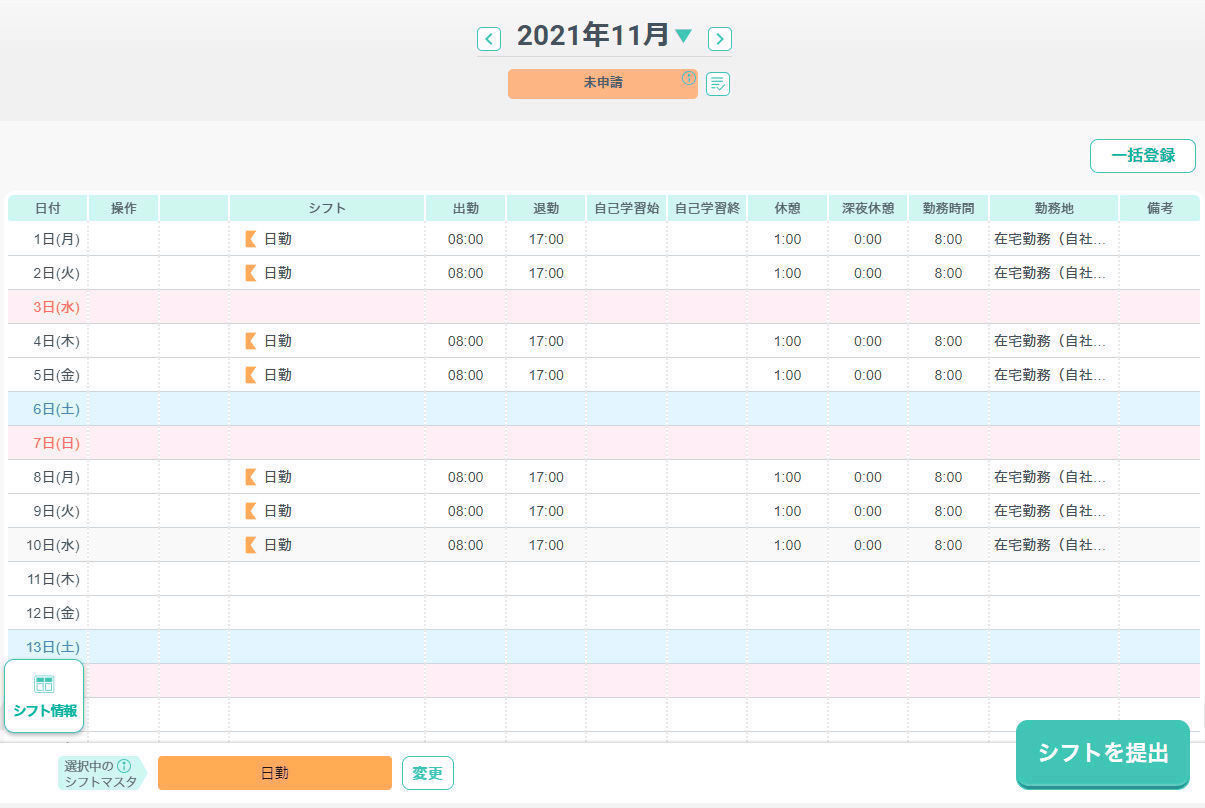Click the info icon on 未申請 status

click(x=688, y=78)
